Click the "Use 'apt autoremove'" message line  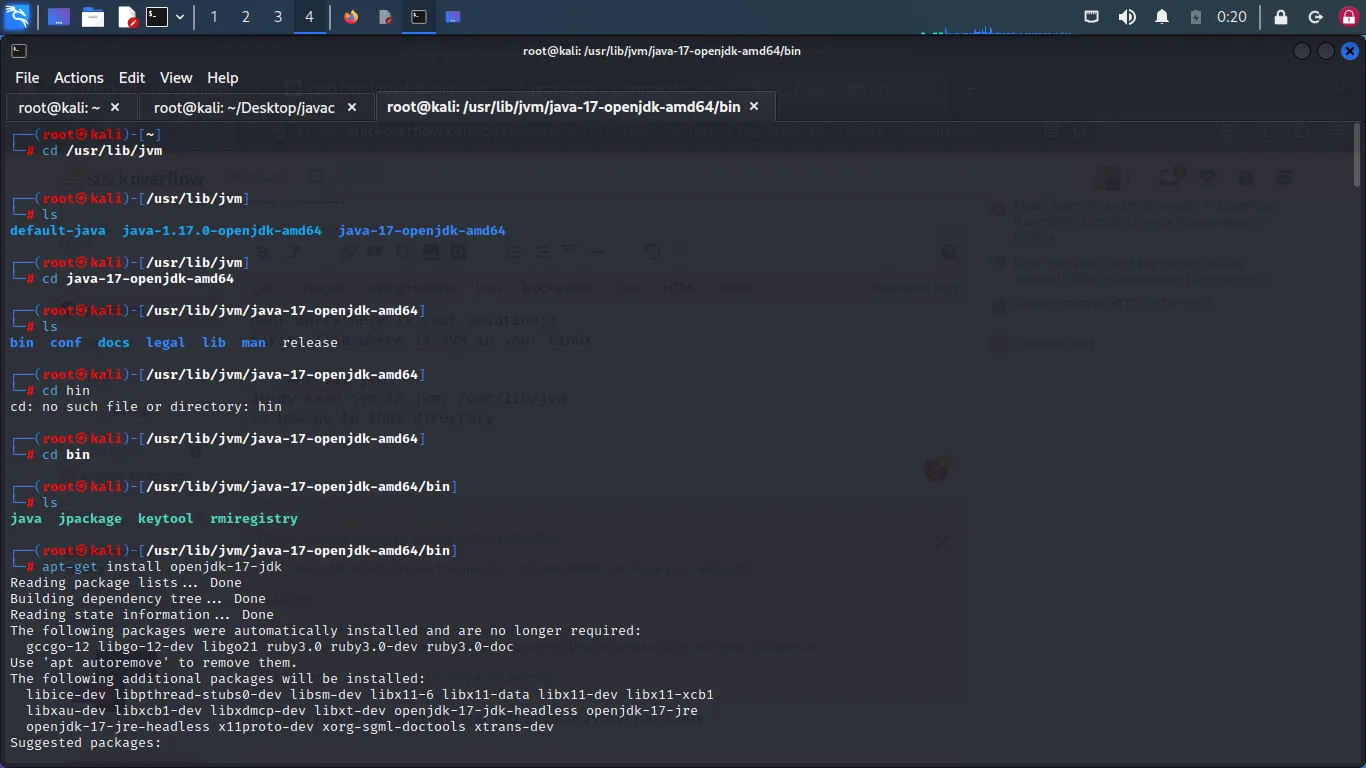pos(154,663)
